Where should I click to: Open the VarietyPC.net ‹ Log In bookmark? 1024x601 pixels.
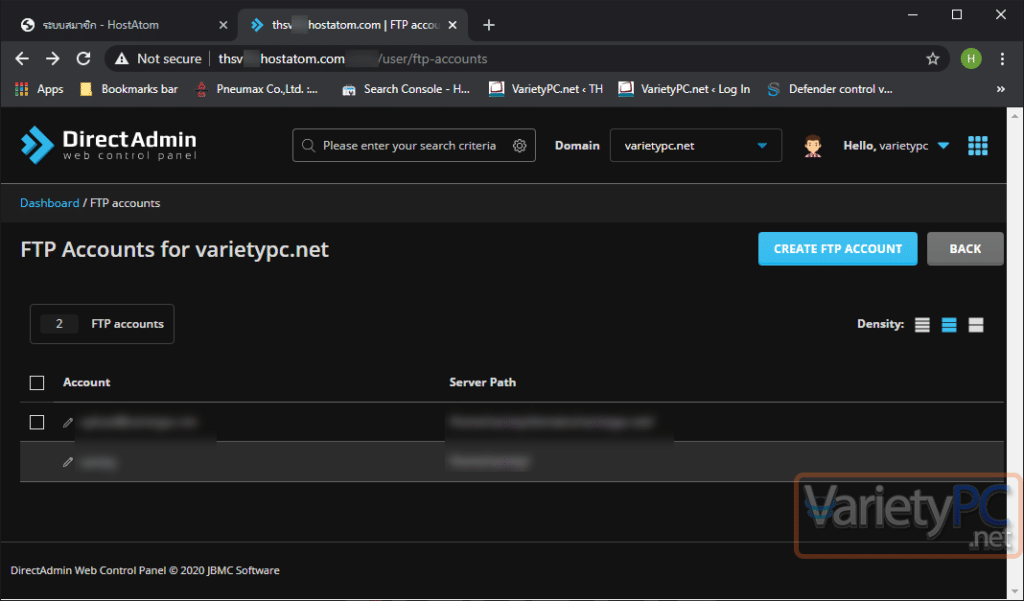click(684, 89)
